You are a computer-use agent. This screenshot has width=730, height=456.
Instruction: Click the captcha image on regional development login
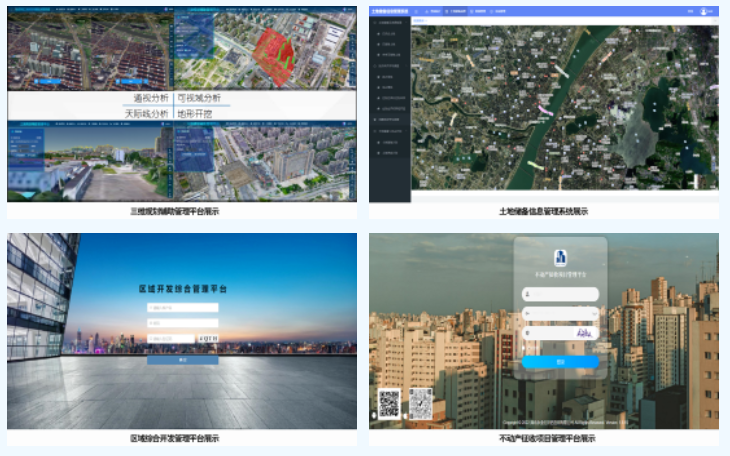coord(208,339)
